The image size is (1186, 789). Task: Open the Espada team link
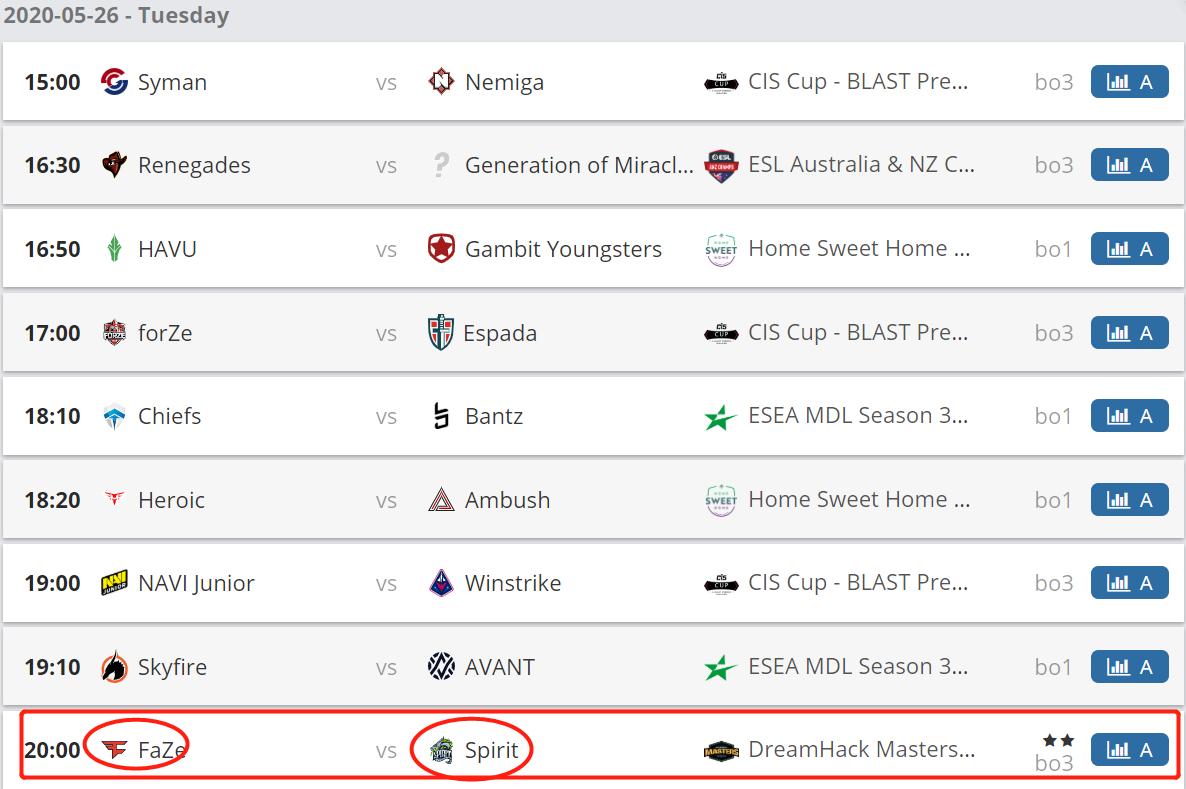pos(500,333)
